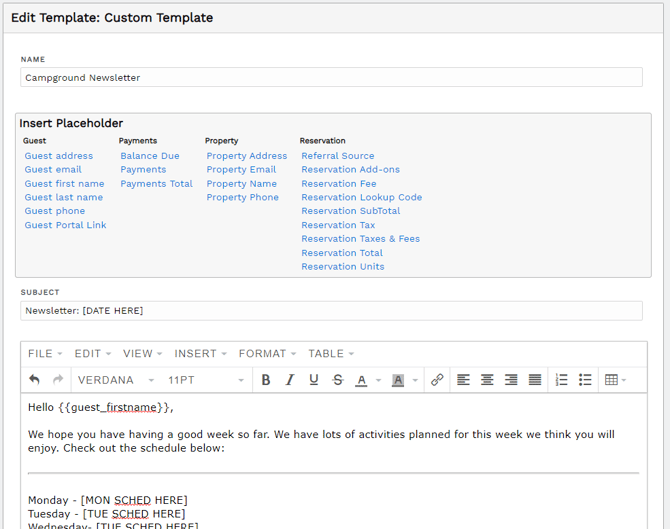Viewport: 670px width, 529px height.
Task: Insert a hyperlink with the link icon
Action: 437,379
